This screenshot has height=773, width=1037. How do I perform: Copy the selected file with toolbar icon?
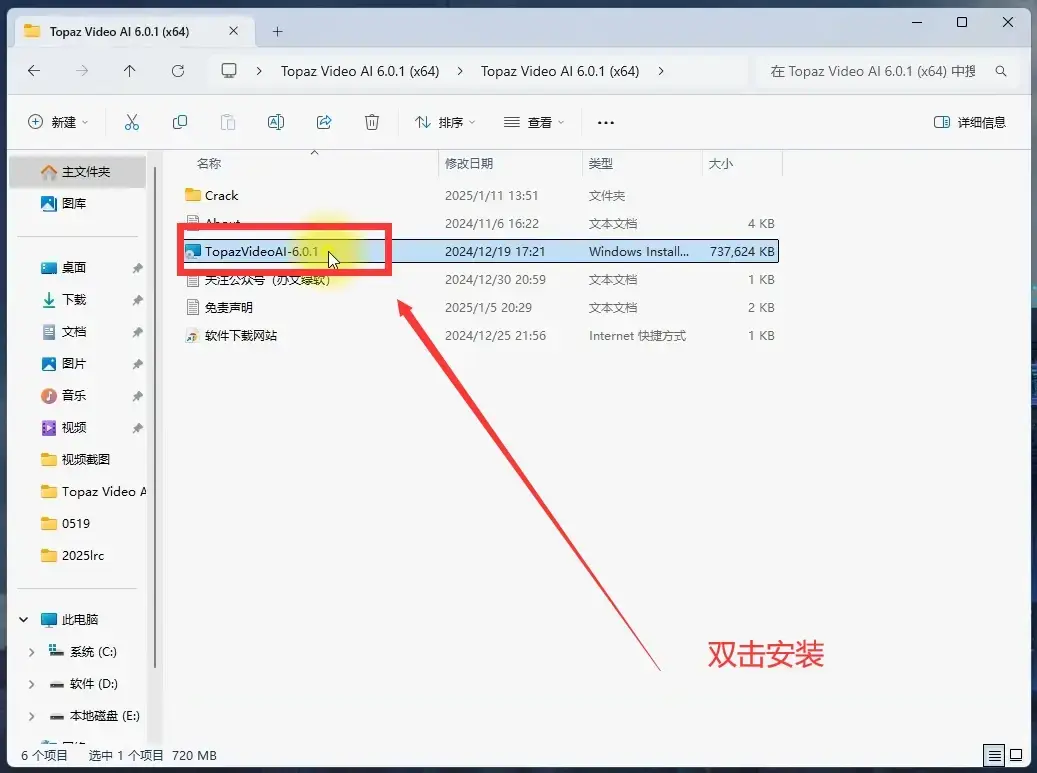(180, 122)
